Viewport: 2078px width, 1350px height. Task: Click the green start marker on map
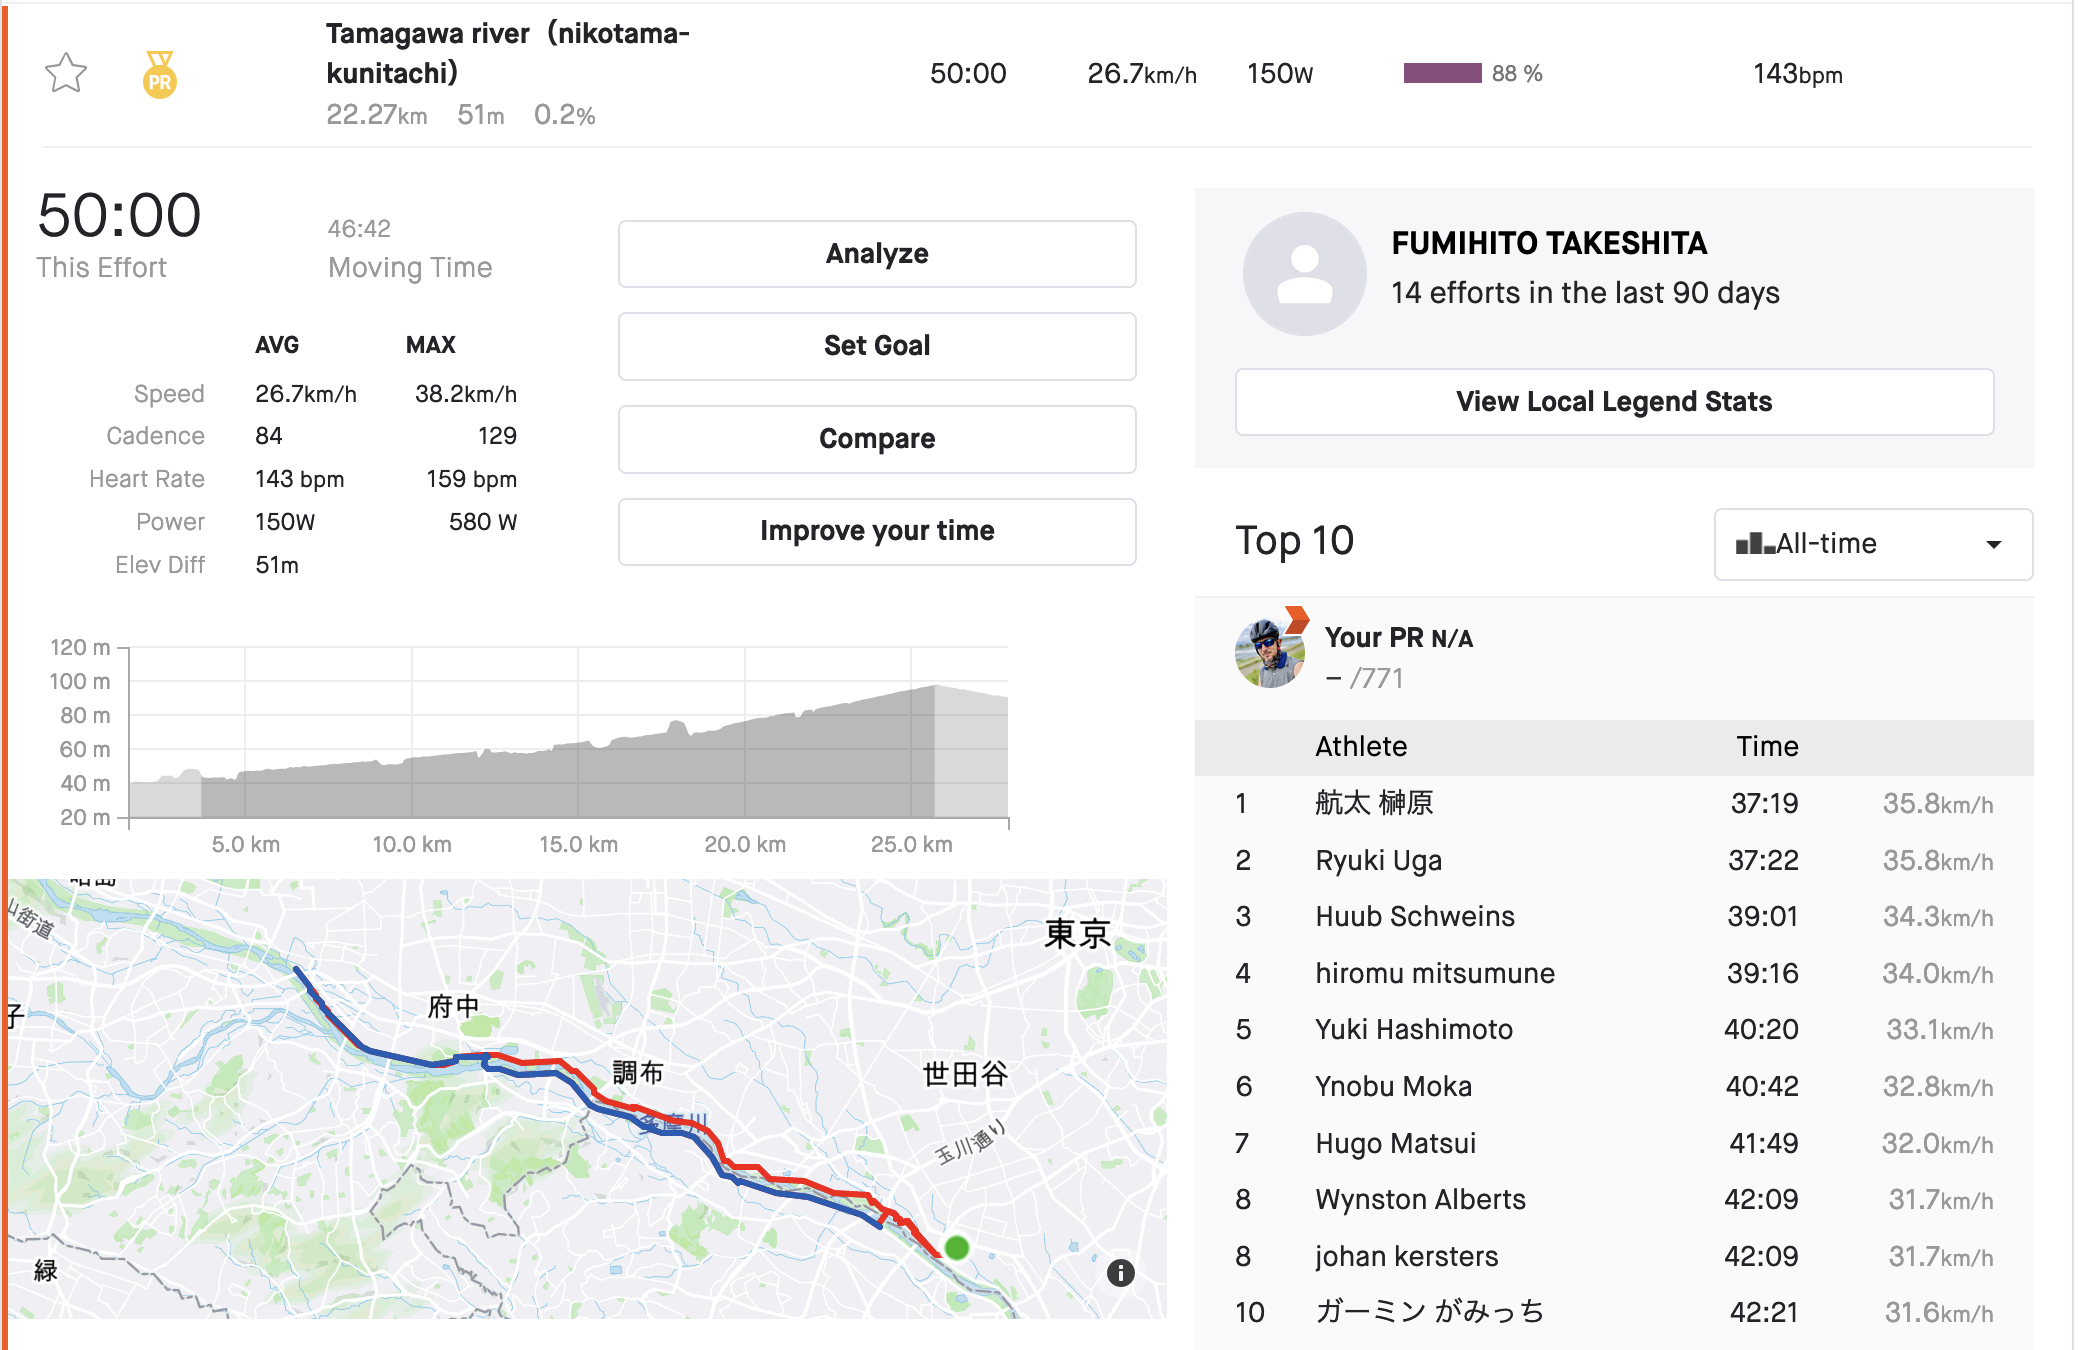[957, 1247]
